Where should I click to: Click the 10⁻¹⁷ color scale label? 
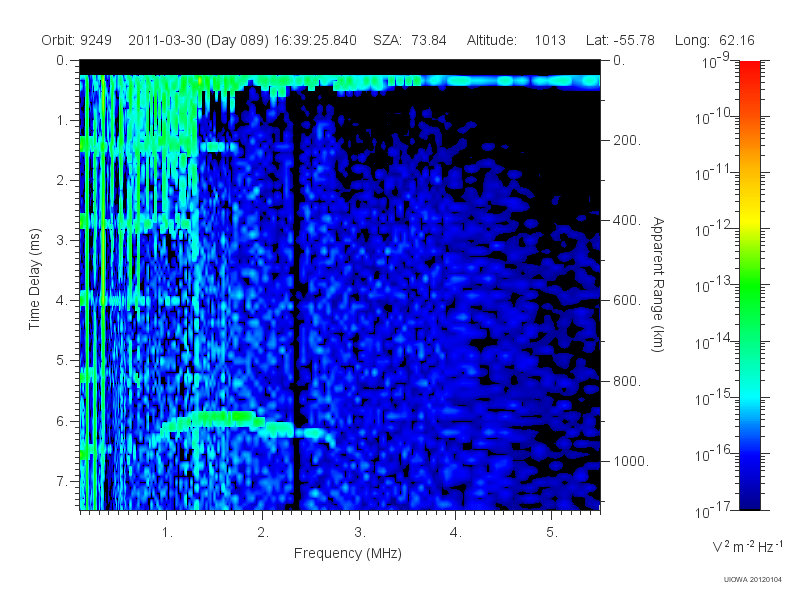[714, 509]
